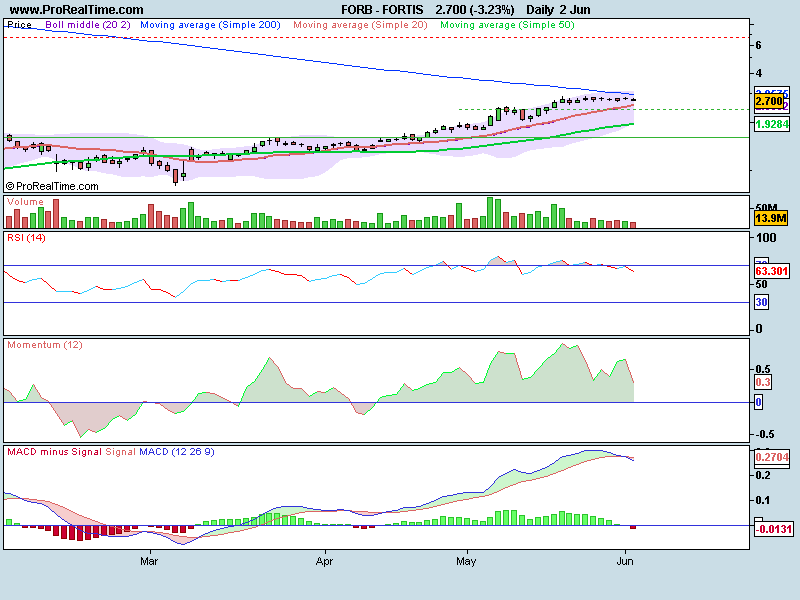This screenshot has height=600, width=800.
Task: Select the Price legend label
Action: click(x=19, y=24)
